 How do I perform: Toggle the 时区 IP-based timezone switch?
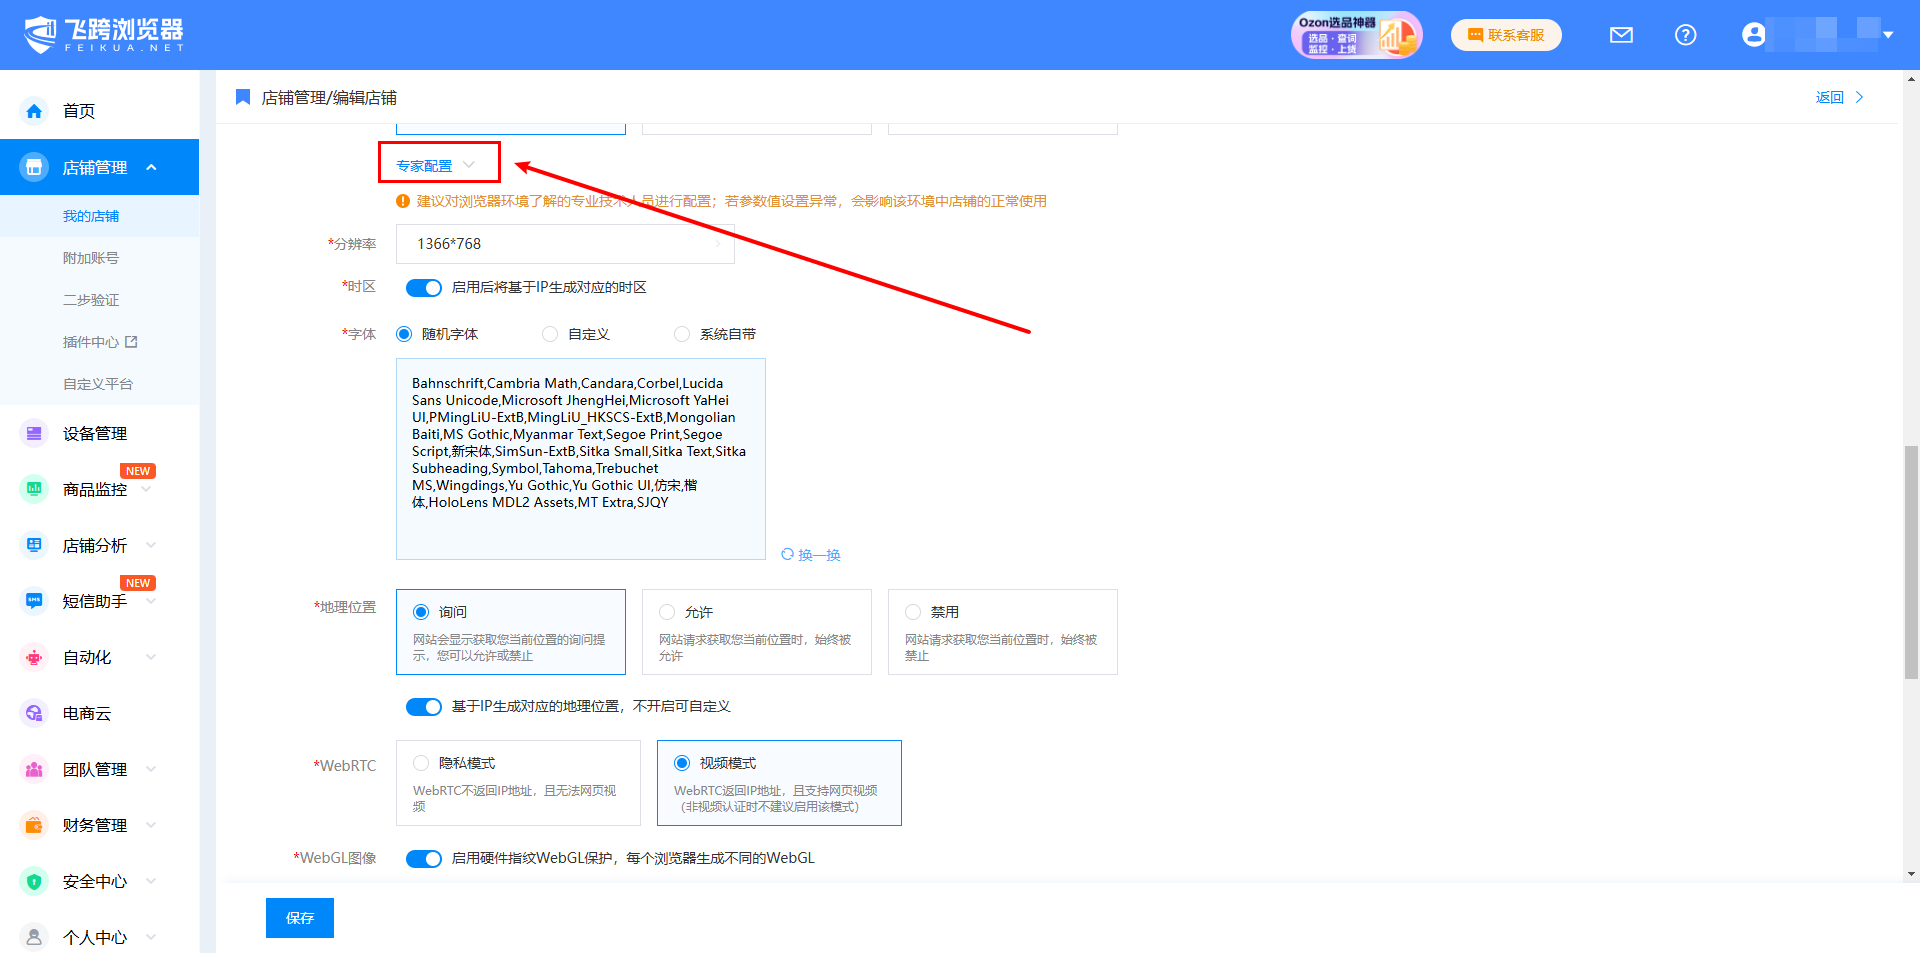(424, 288)
